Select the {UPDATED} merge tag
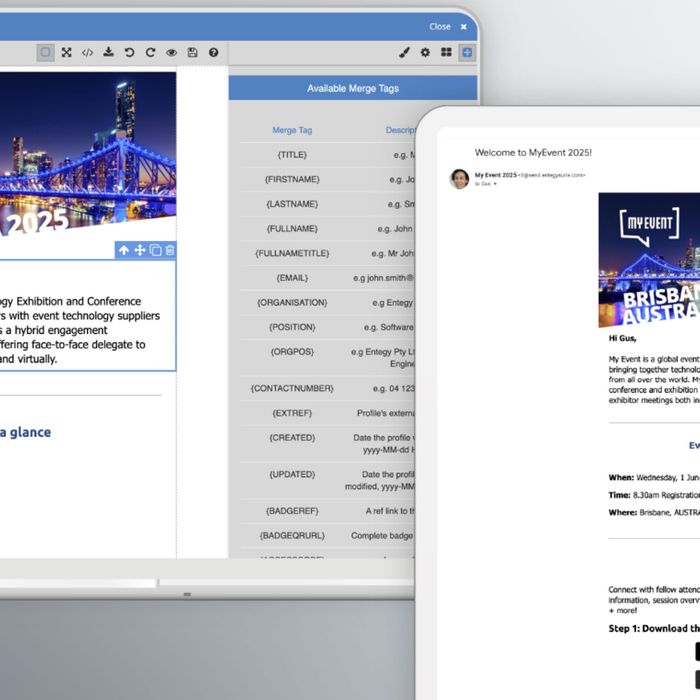 (x=292, y=474)
